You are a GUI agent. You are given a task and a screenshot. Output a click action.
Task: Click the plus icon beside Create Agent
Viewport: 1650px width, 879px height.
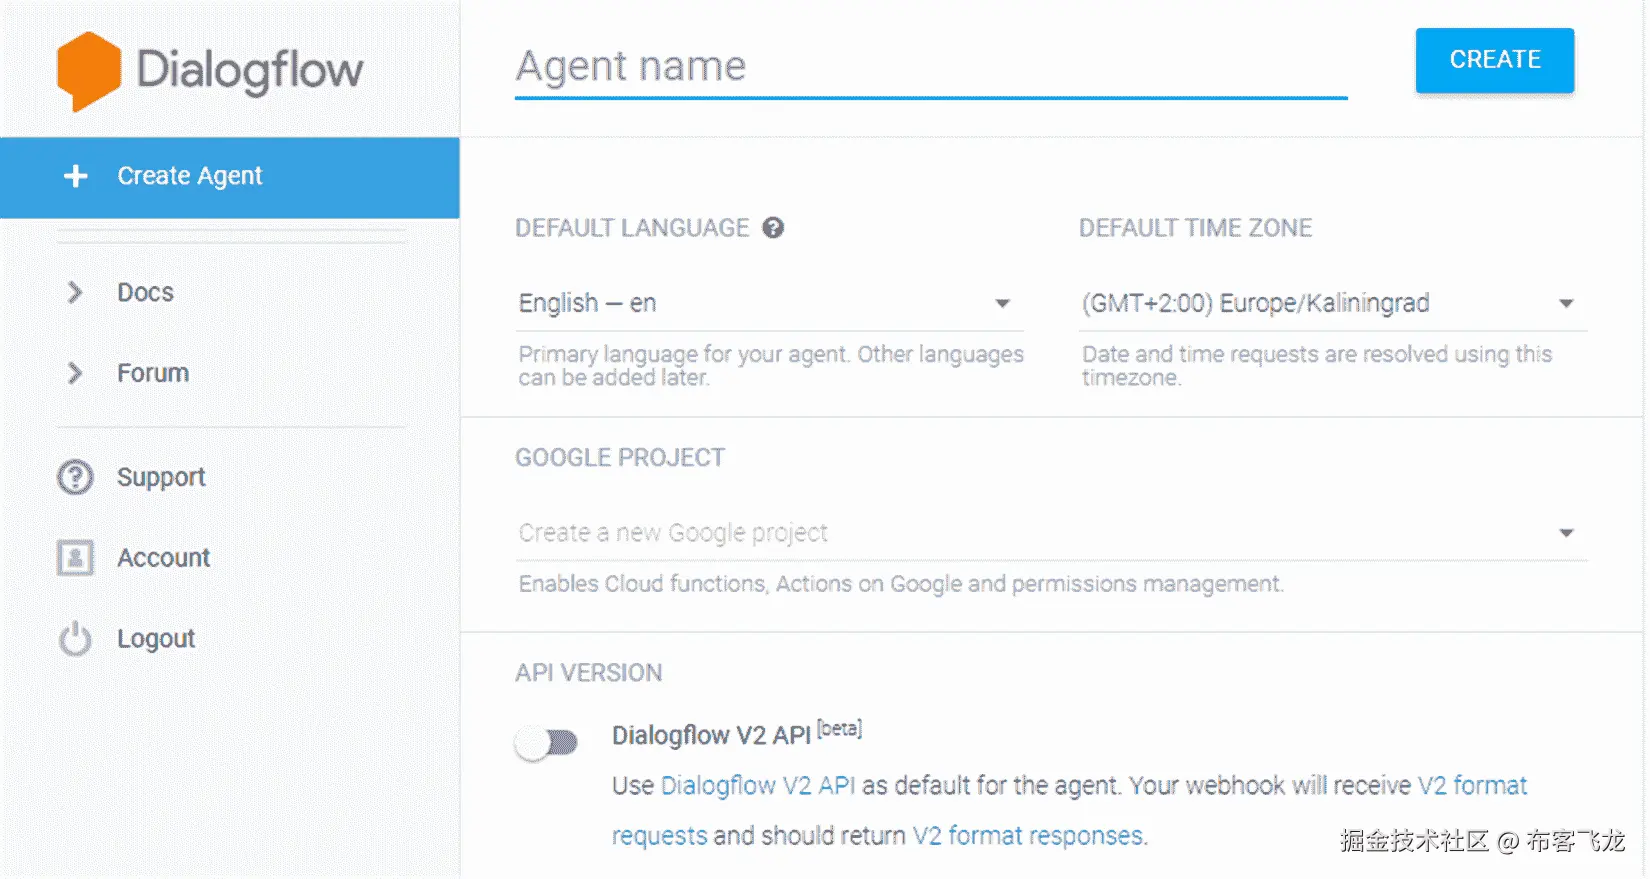[x=76, y=176]
